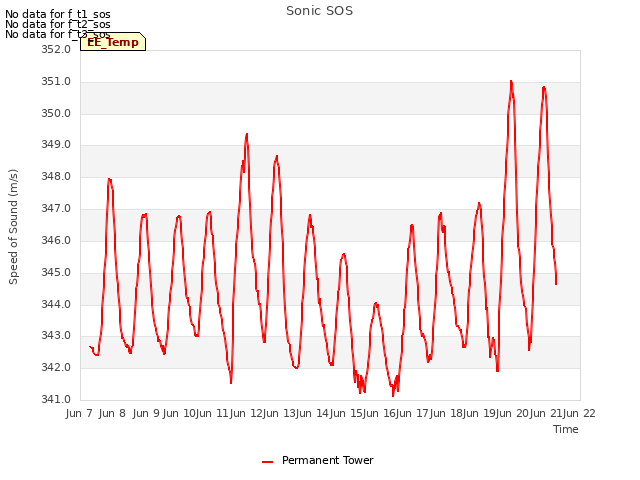Click the Jun 22 x-axis label
640x480 pixels.
pyautogui.click(x=579, y=413)
